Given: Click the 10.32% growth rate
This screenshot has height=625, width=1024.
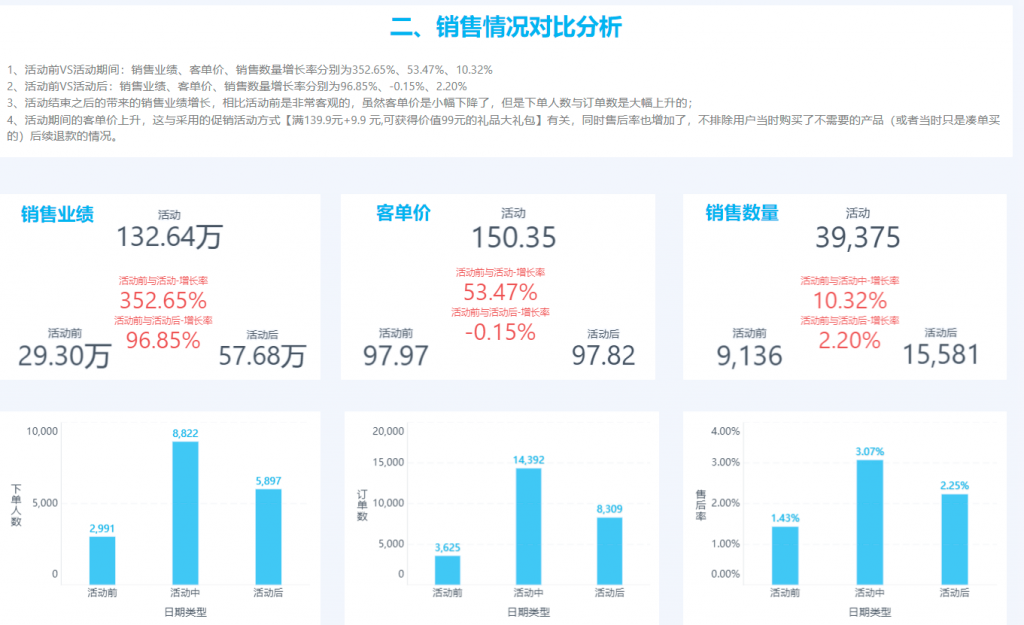Looking at the screenshot, I should [850, 300].
